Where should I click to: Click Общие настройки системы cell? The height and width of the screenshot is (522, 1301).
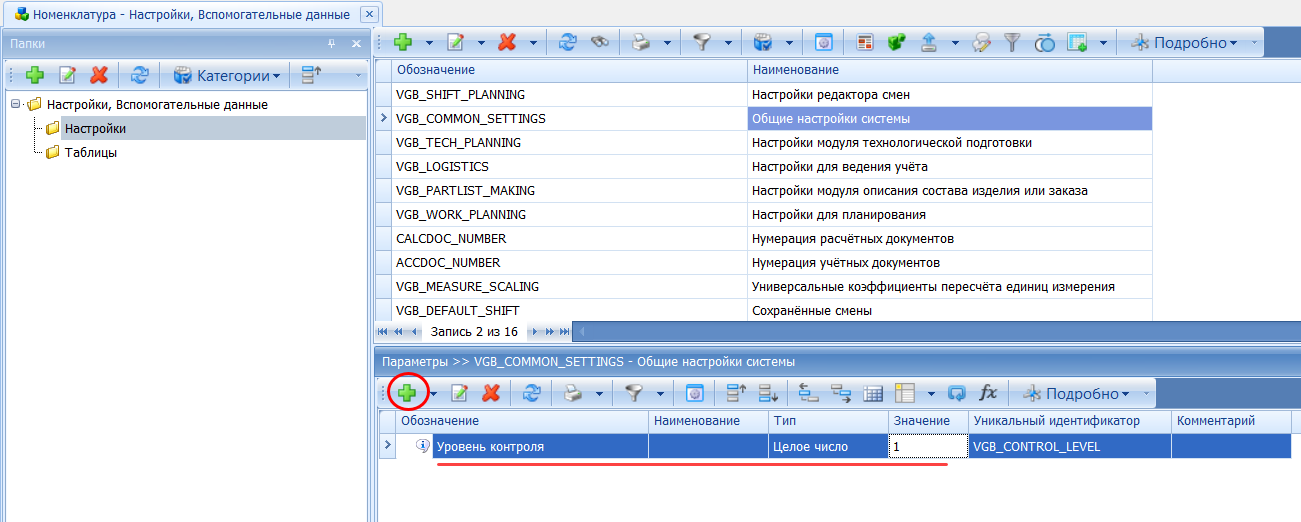[x=949, y=118]
